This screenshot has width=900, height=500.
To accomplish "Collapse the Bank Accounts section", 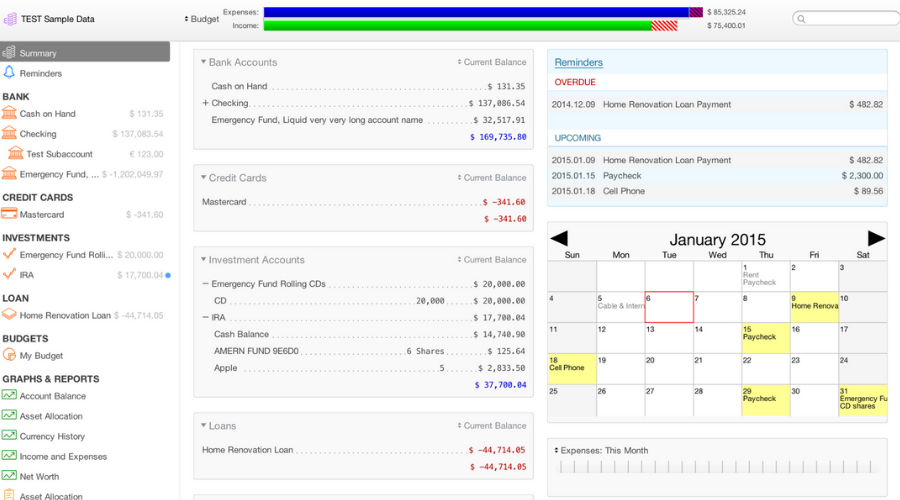I will pyautogui.click(x=203, y=62).
